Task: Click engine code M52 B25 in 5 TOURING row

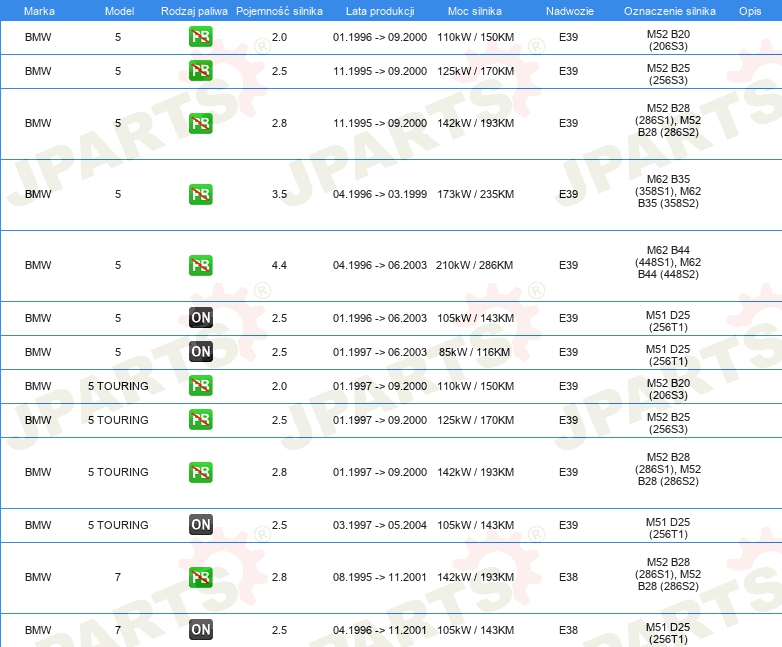Action: (x=668, y=423)
